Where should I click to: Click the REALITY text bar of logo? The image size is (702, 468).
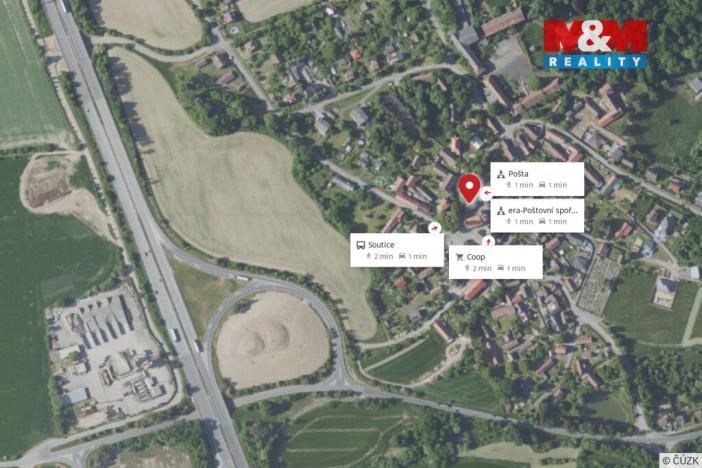tap(595, 62)
